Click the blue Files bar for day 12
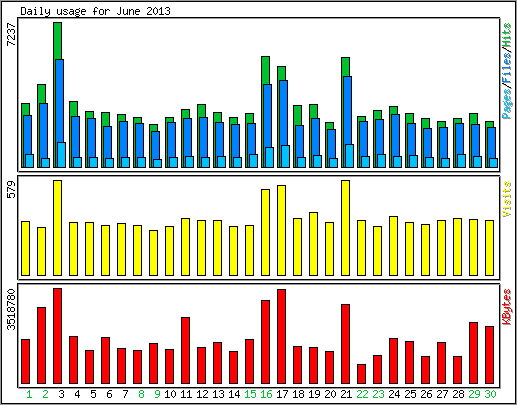The width and height of the screenshot is (517, 405). (x=204, y=137)
